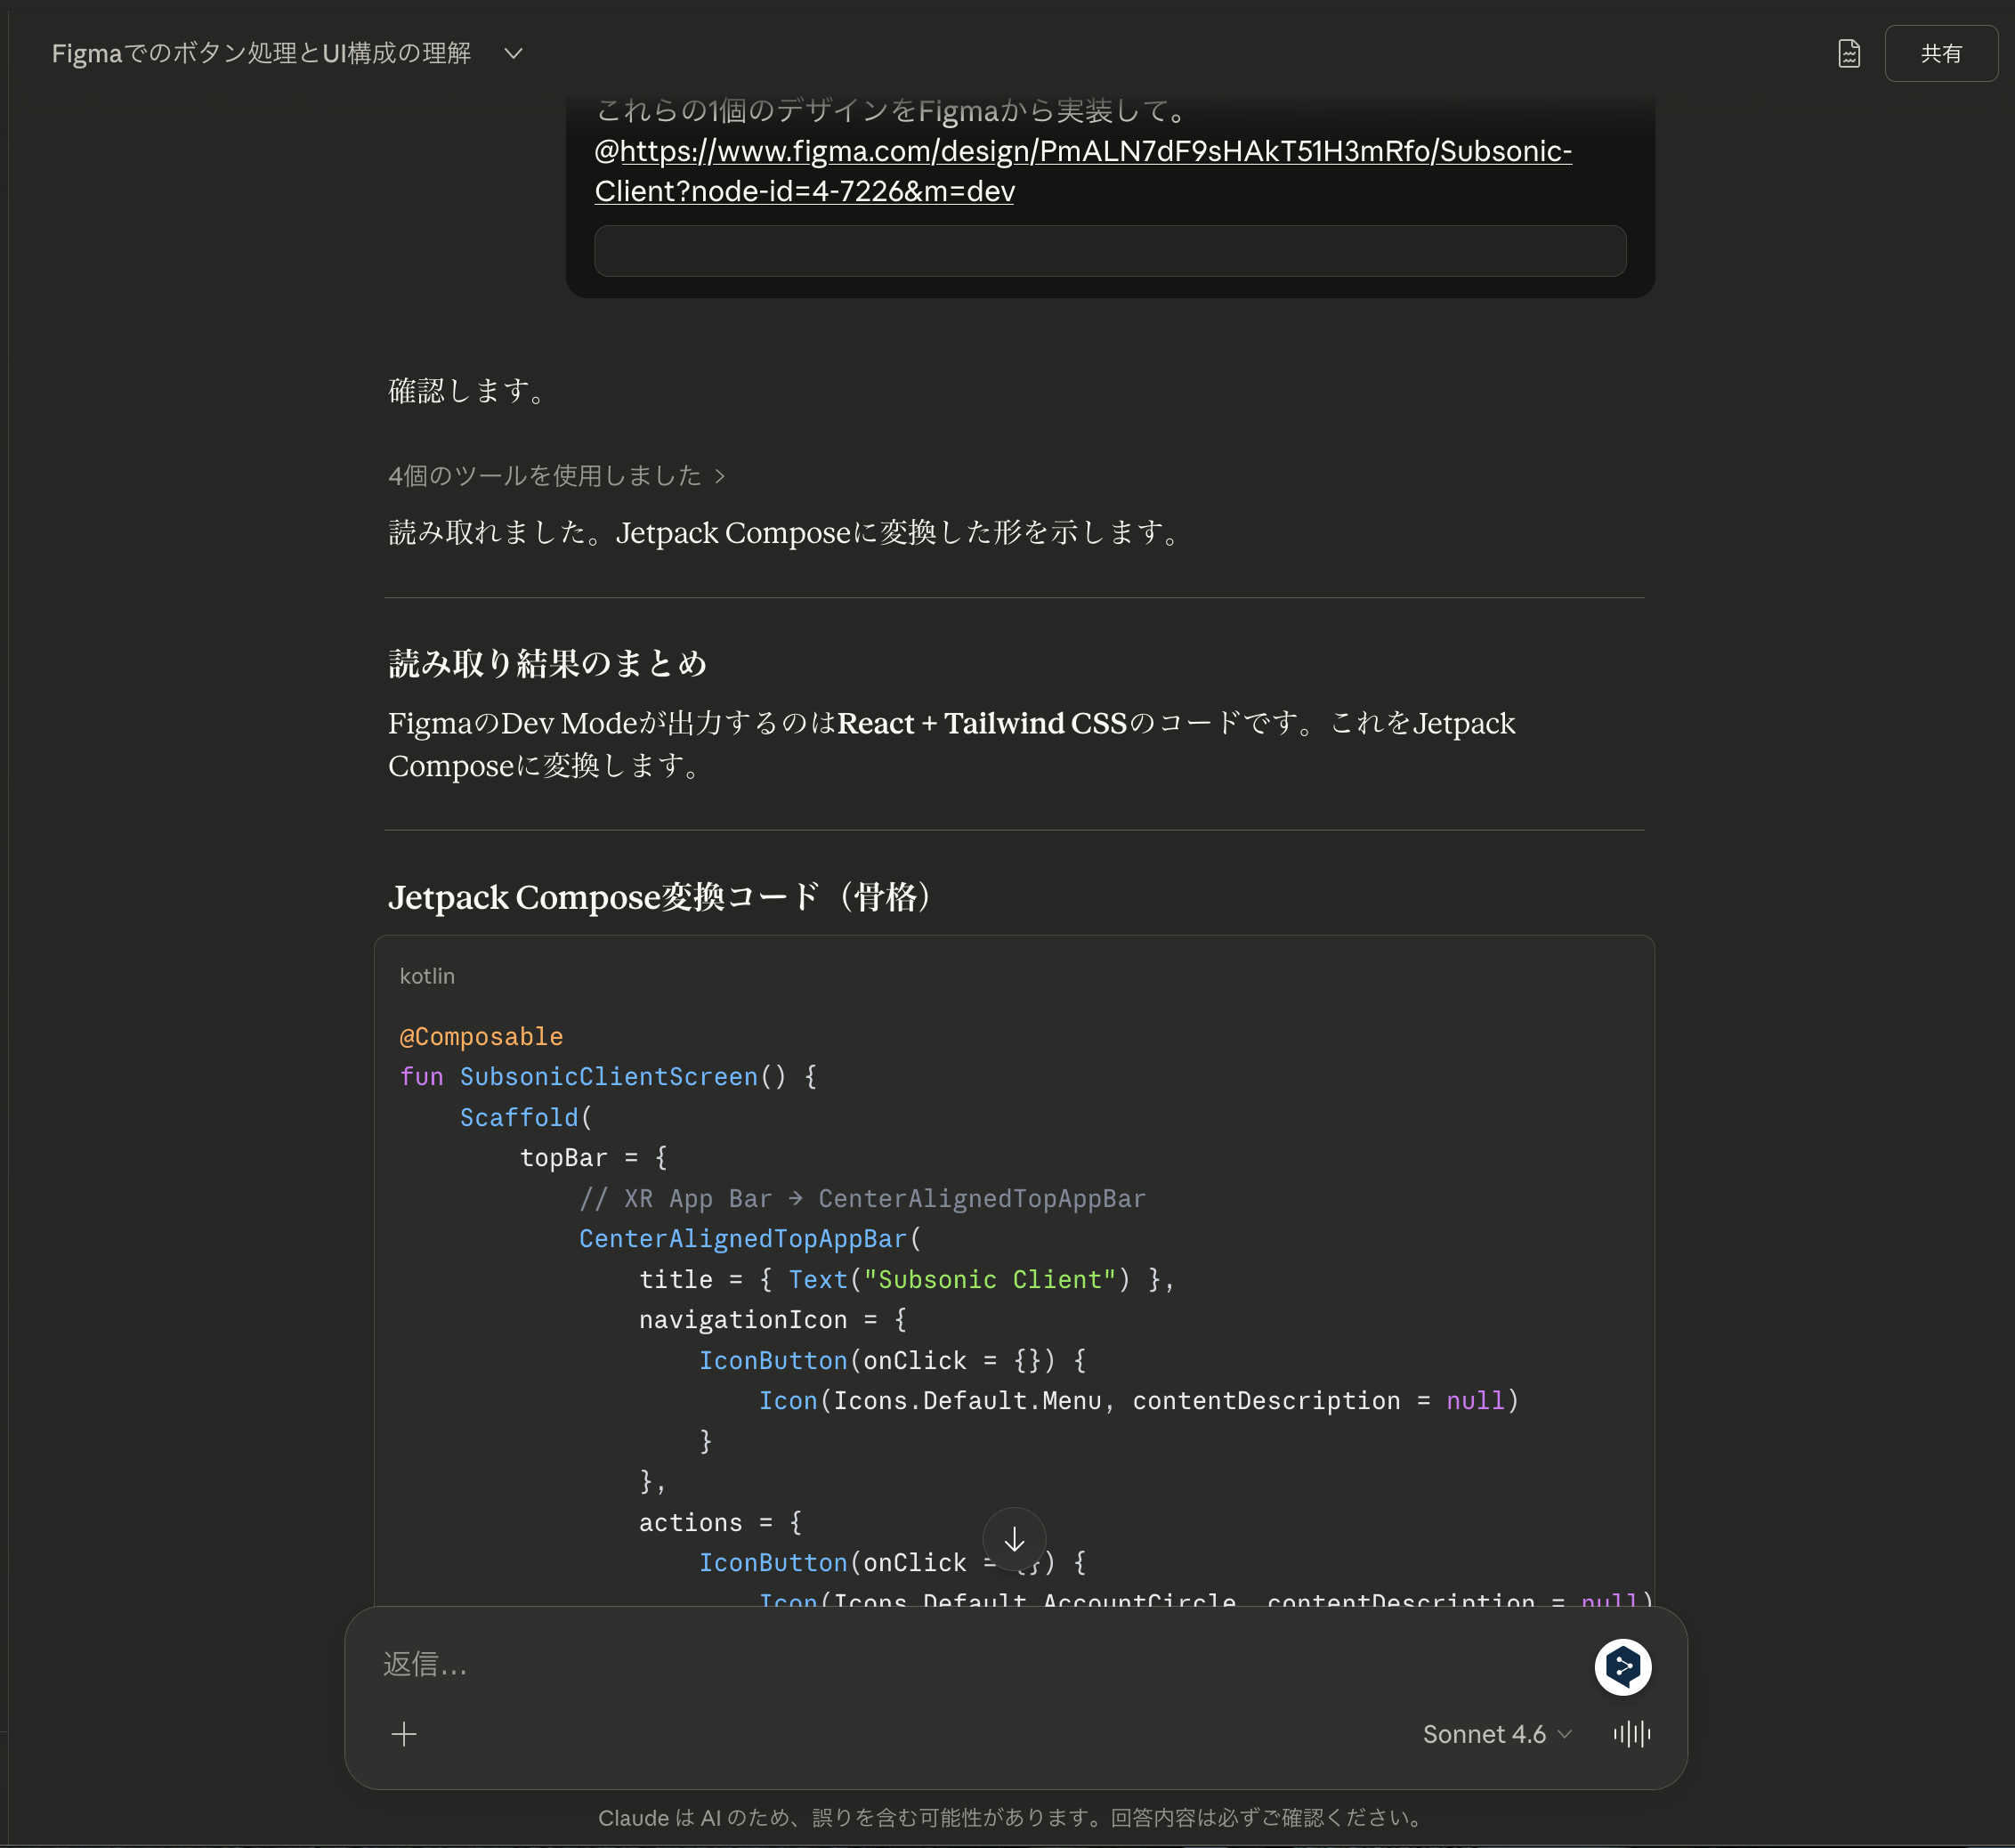Click the empty attachment preview box

[1109, 251]
